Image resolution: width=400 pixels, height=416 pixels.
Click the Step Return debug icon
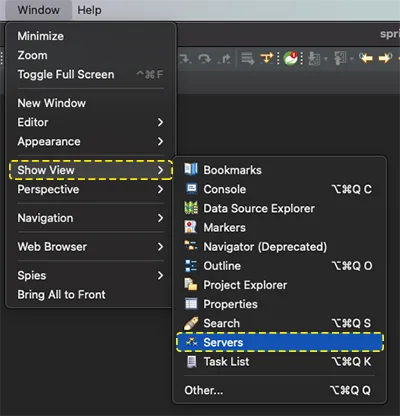pyautogui.click(x=225, y=59)
